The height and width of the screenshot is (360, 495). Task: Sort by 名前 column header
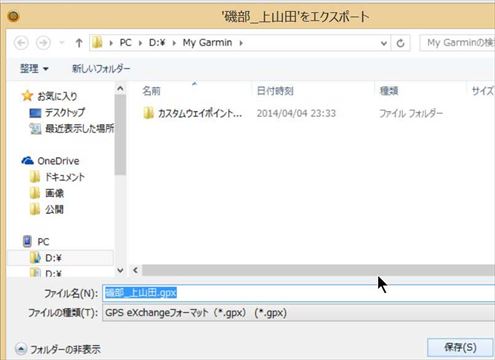(151, 91)
